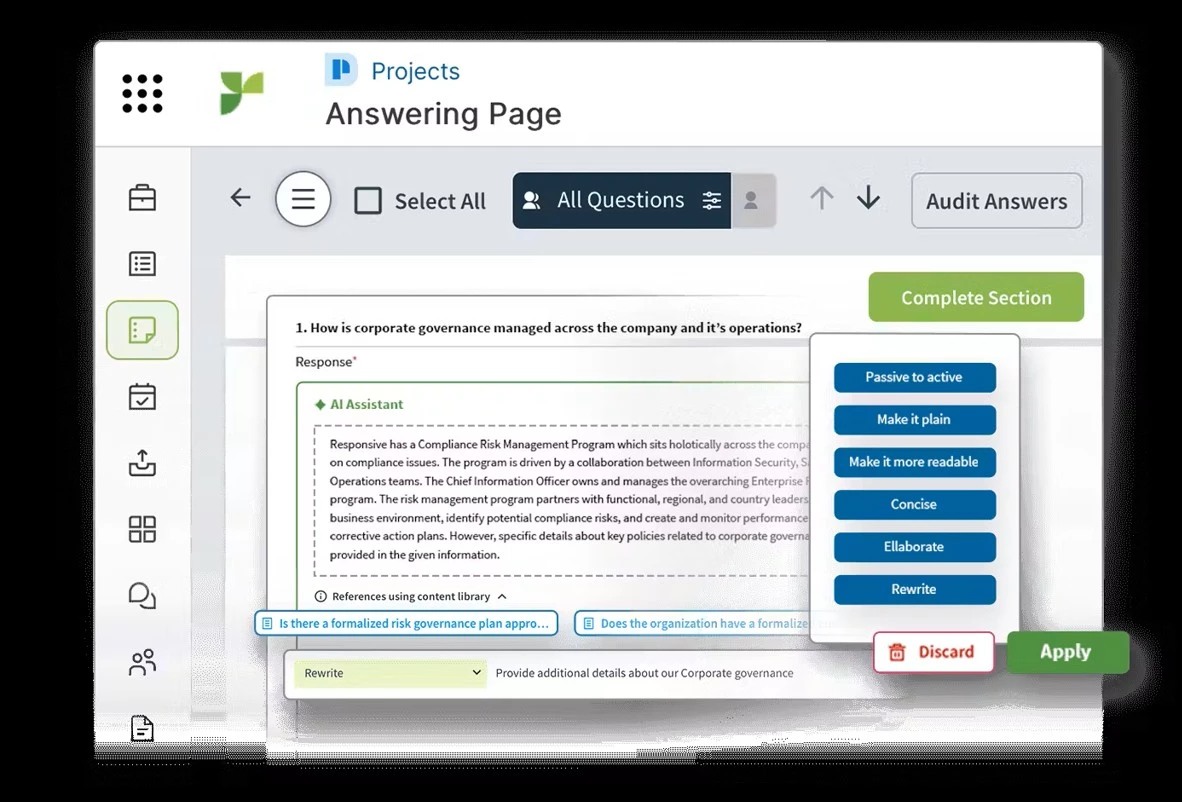The image size is (1182, 802).
Task: Open the Rewrite dropdown selector
Action: (390, 673)
